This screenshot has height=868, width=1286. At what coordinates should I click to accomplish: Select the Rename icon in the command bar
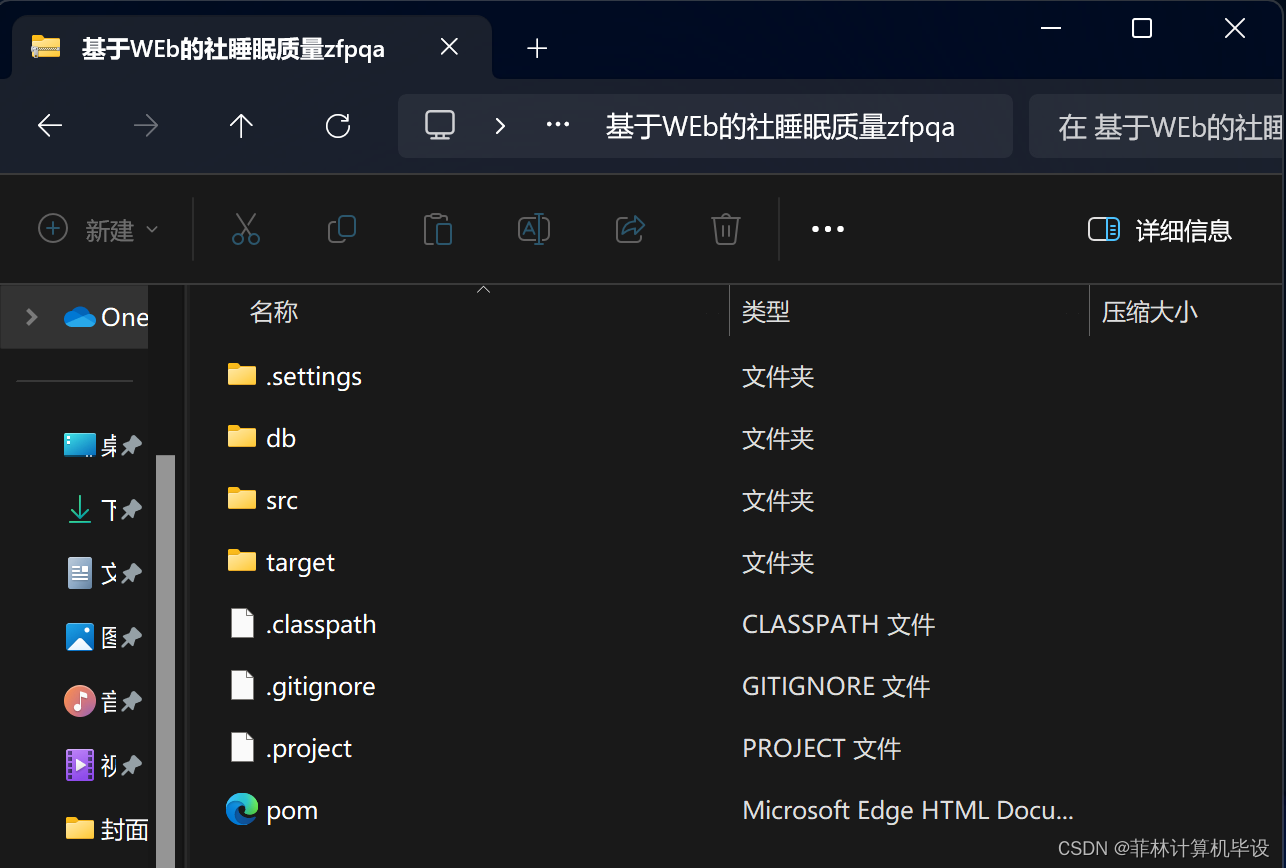pyautogui.click(x=534, y=229)
